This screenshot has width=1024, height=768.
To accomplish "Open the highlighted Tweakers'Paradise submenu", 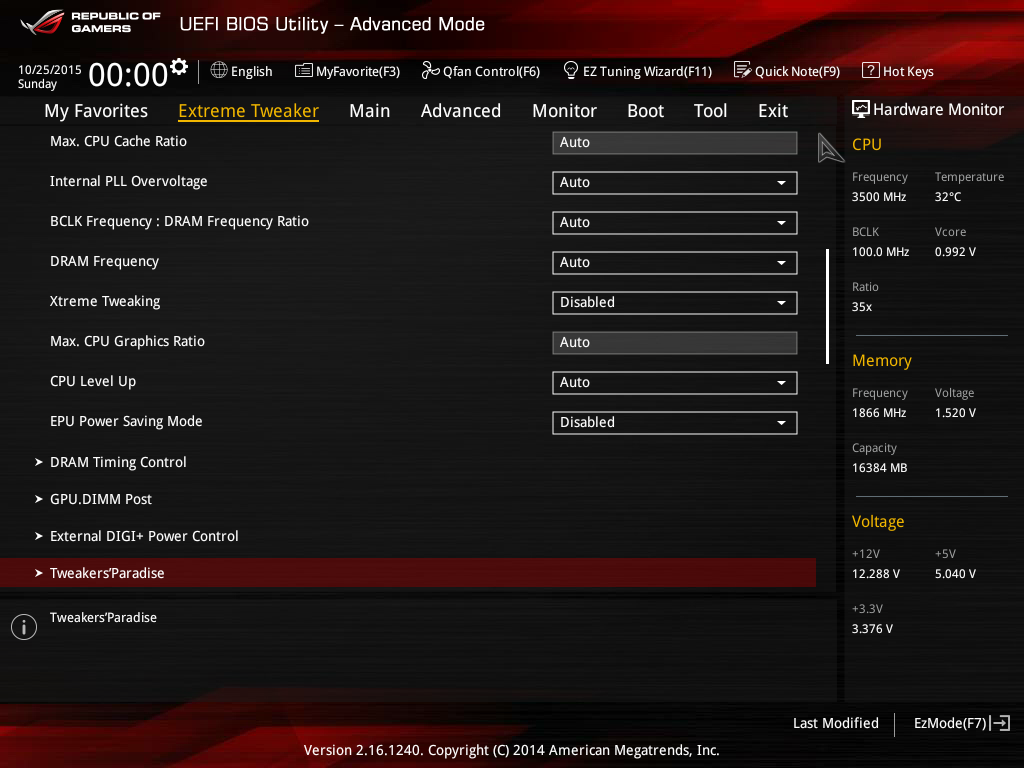I will [408, 573].
